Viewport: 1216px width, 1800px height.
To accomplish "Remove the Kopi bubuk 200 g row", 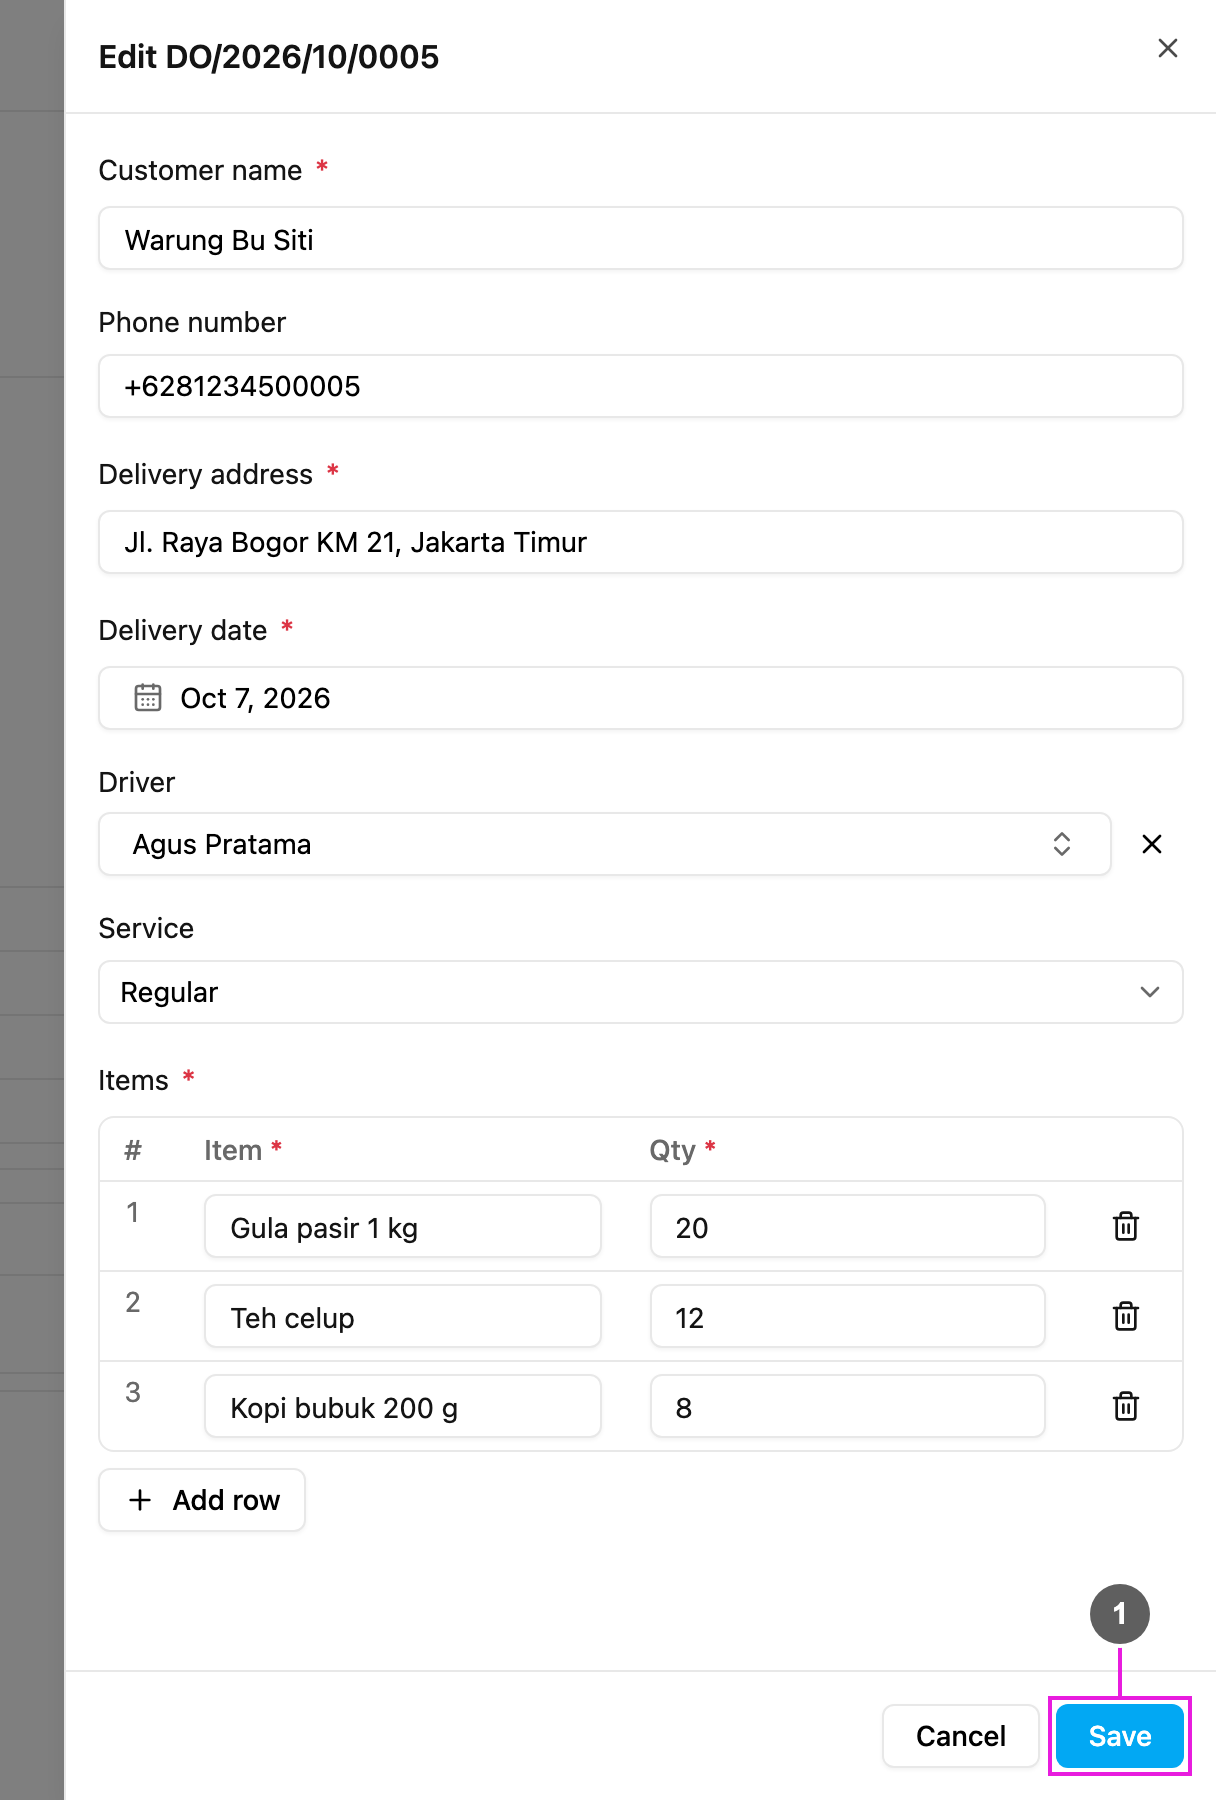I will coord(1126,1406).
